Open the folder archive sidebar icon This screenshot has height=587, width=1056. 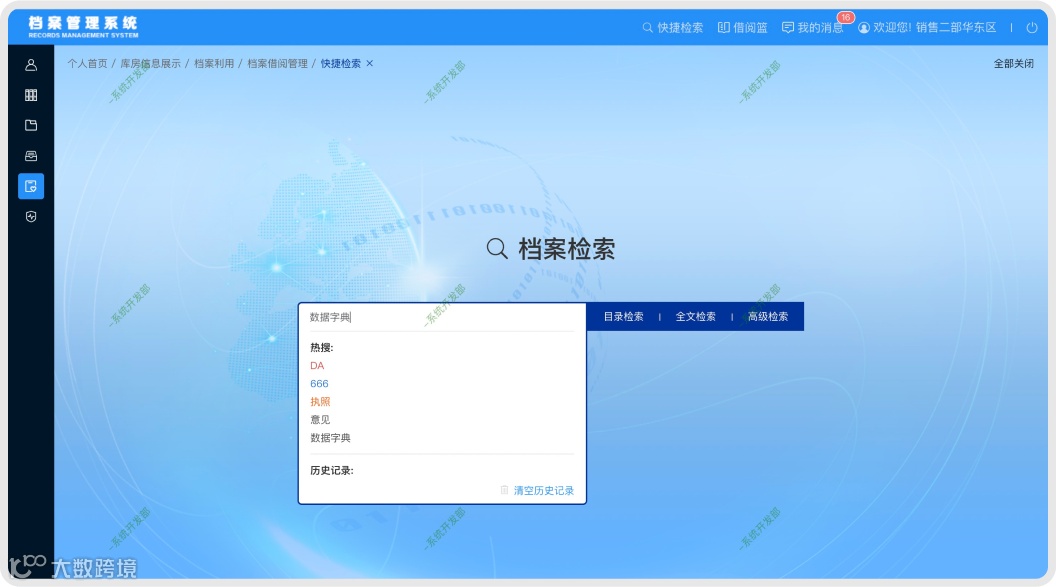(x=31, y=125)
